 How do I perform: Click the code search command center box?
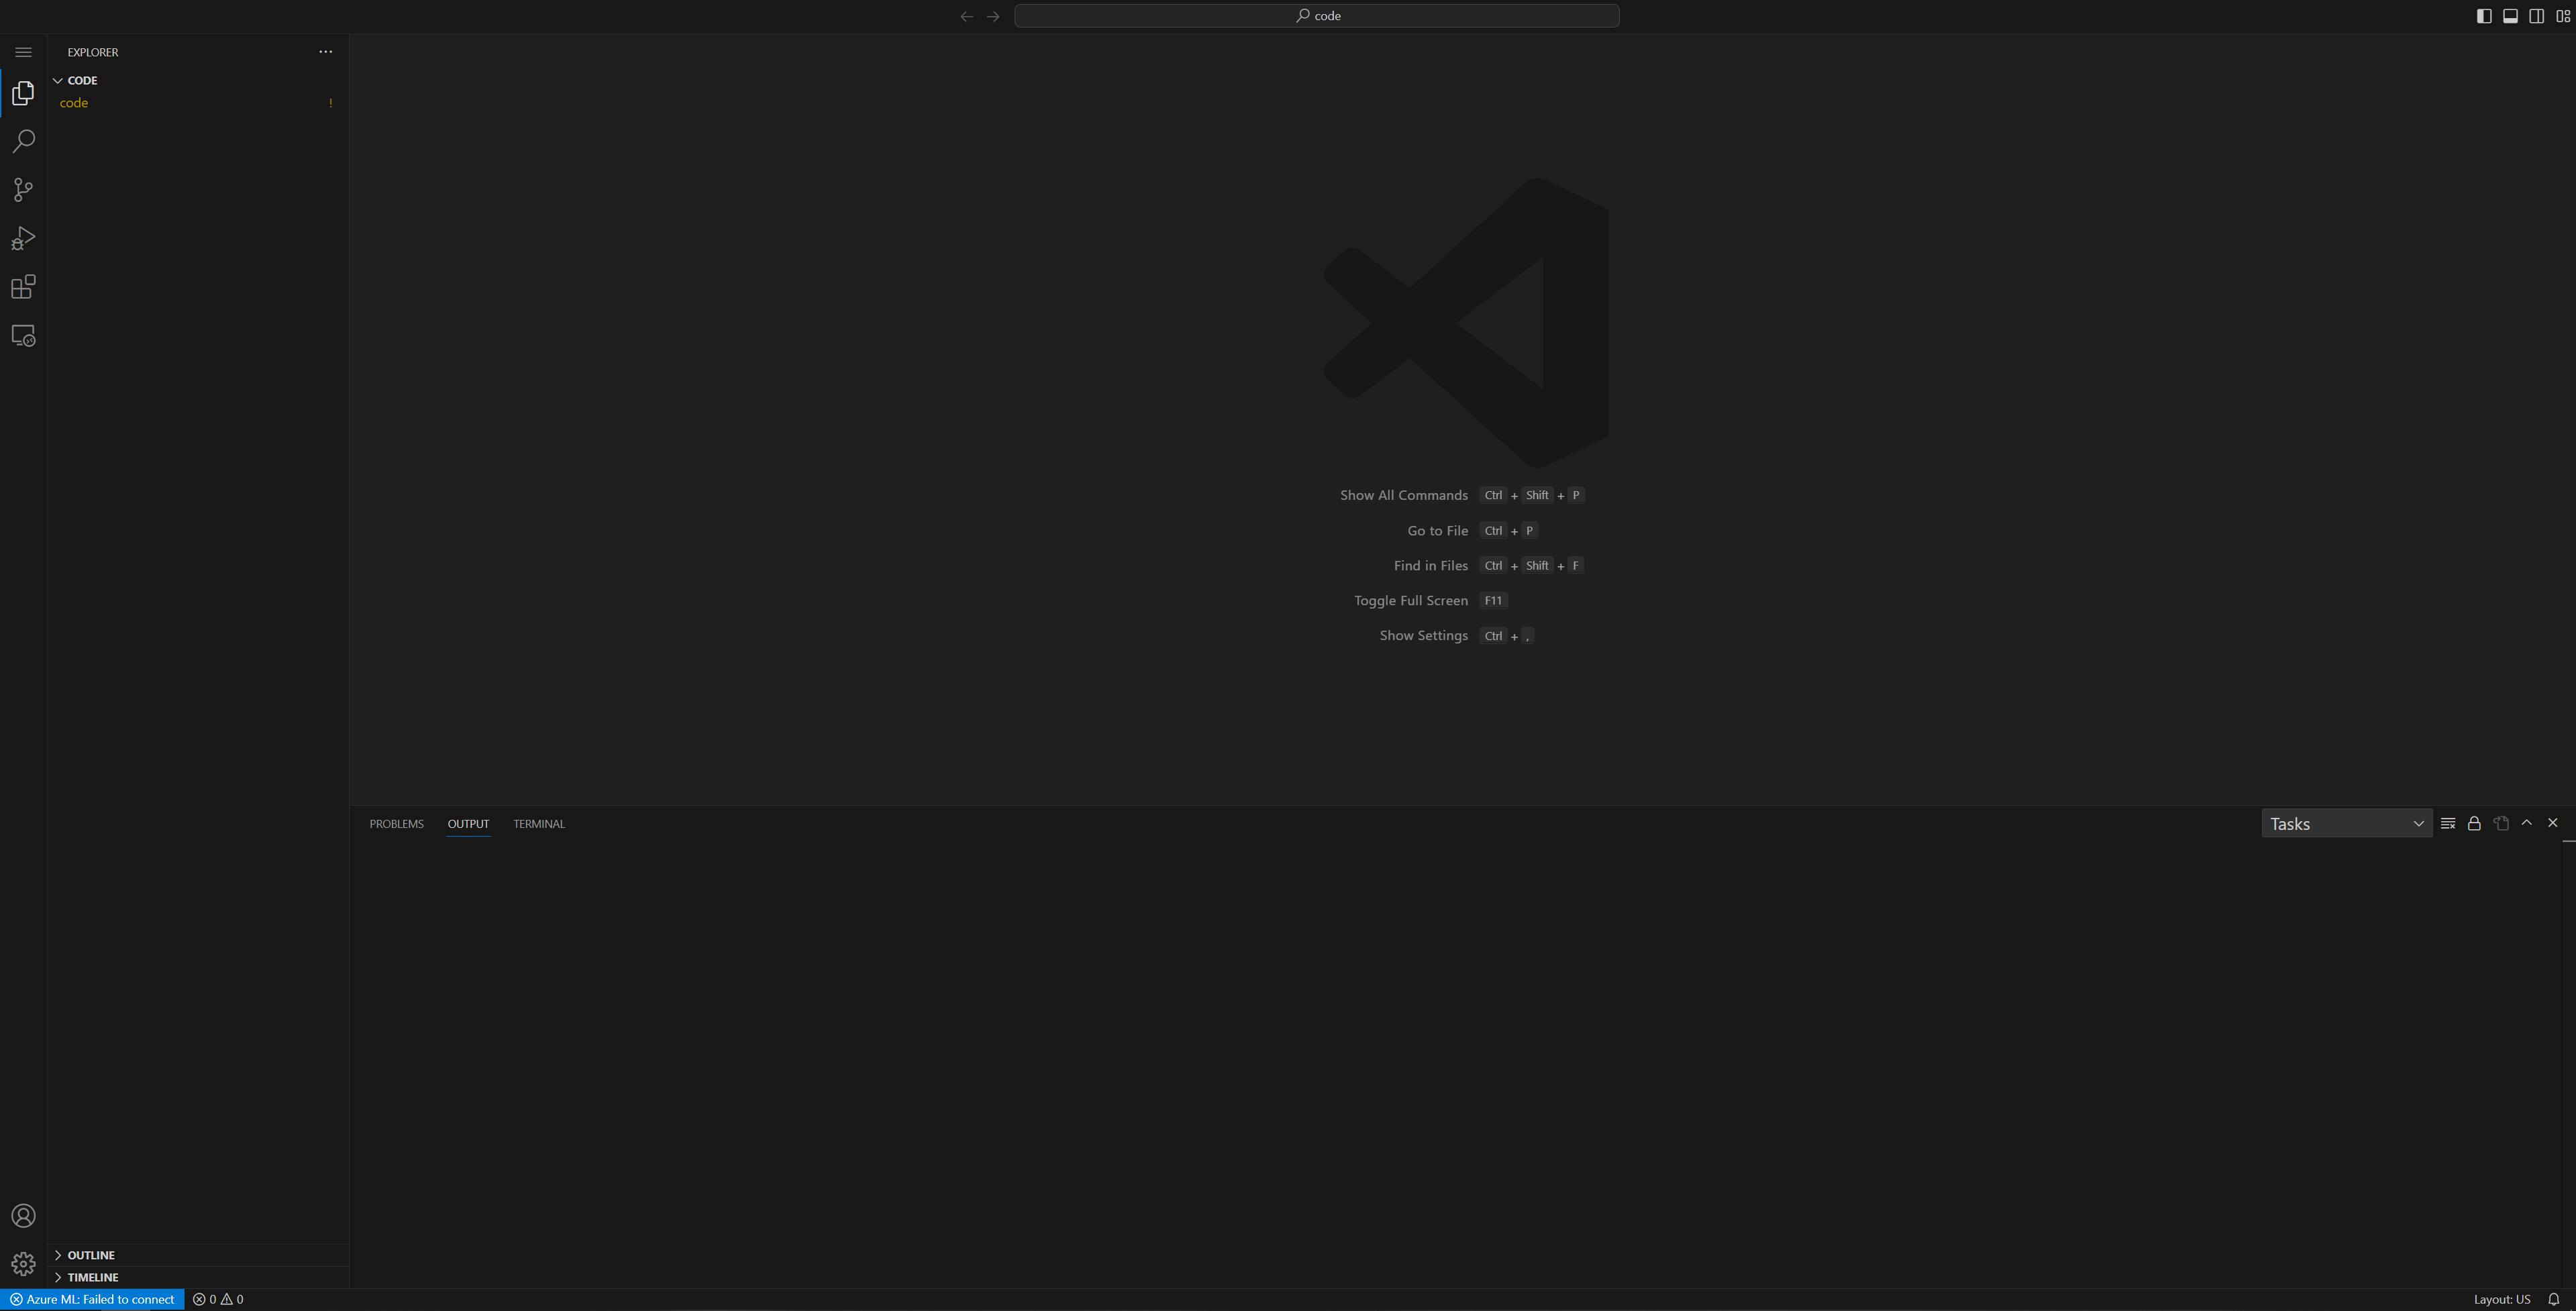click(1316, 16)
